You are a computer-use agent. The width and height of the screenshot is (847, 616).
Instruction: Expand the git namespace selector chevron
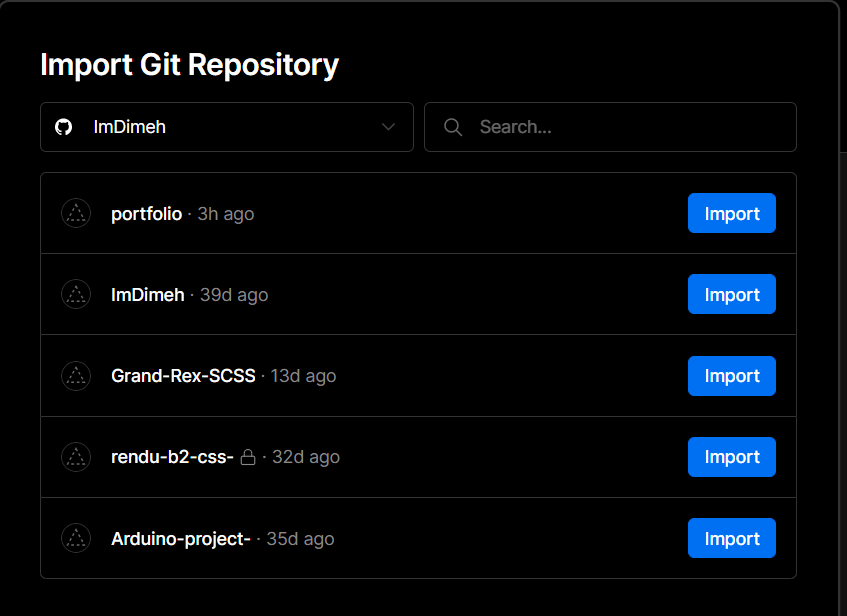[388, 127]
